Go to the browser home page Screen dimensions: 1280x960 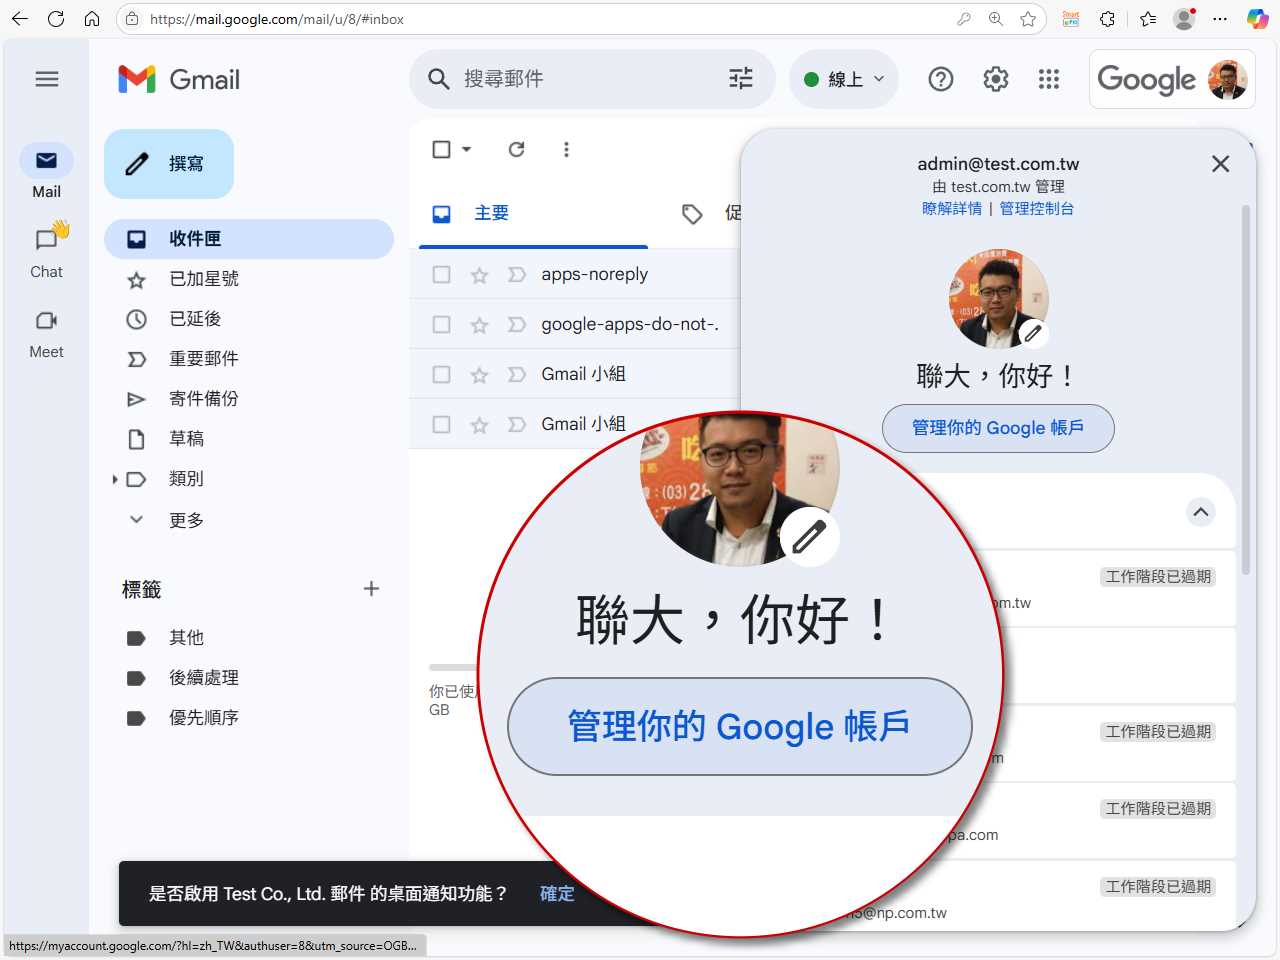92,19
